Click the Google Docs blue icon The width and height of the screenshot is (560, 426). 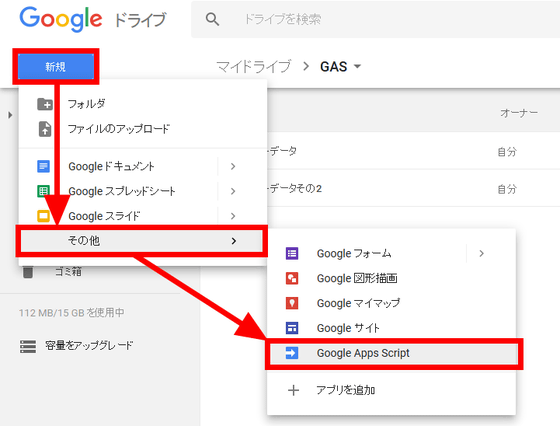click(x=44, y=166)
